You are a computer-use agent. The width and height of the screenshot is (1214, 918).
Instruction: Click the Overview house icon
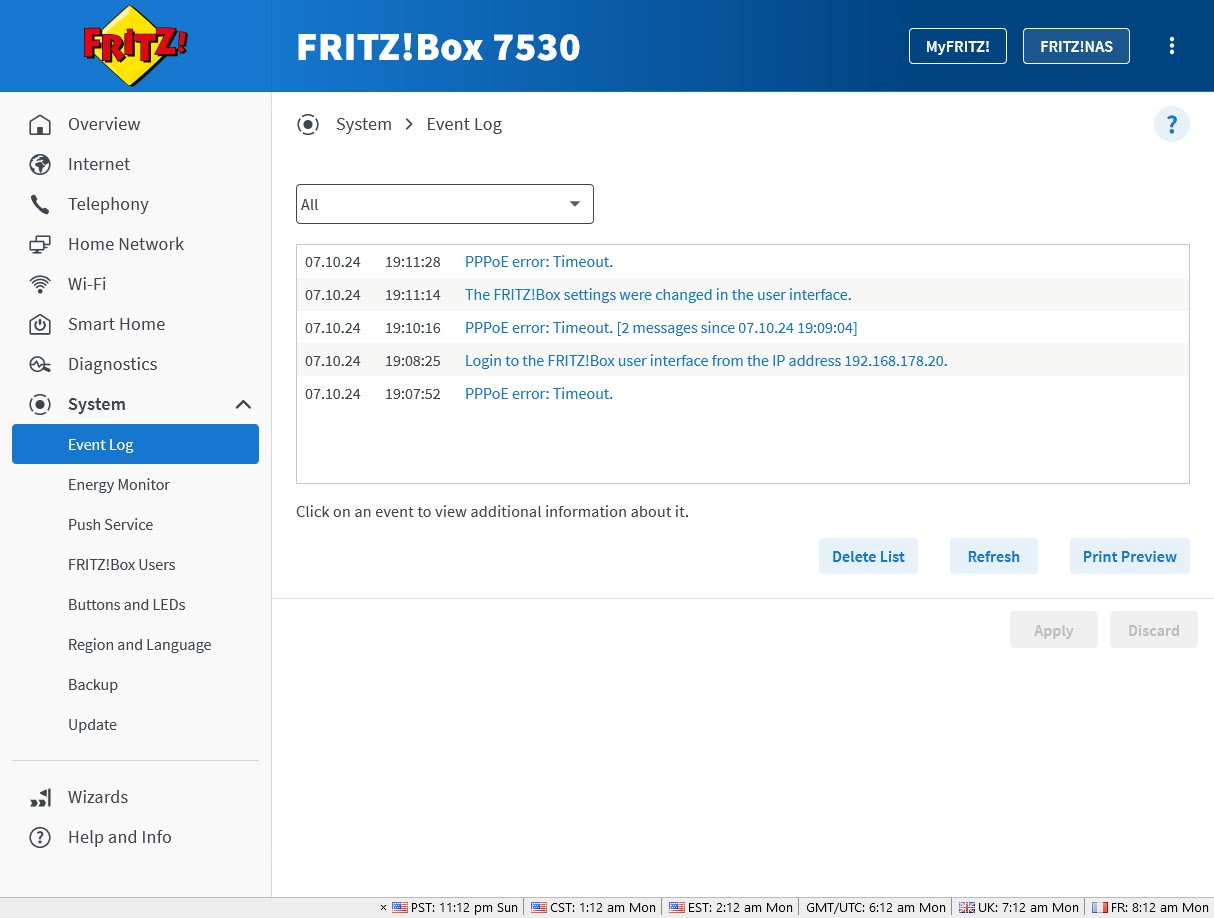(x=40, y=125)
